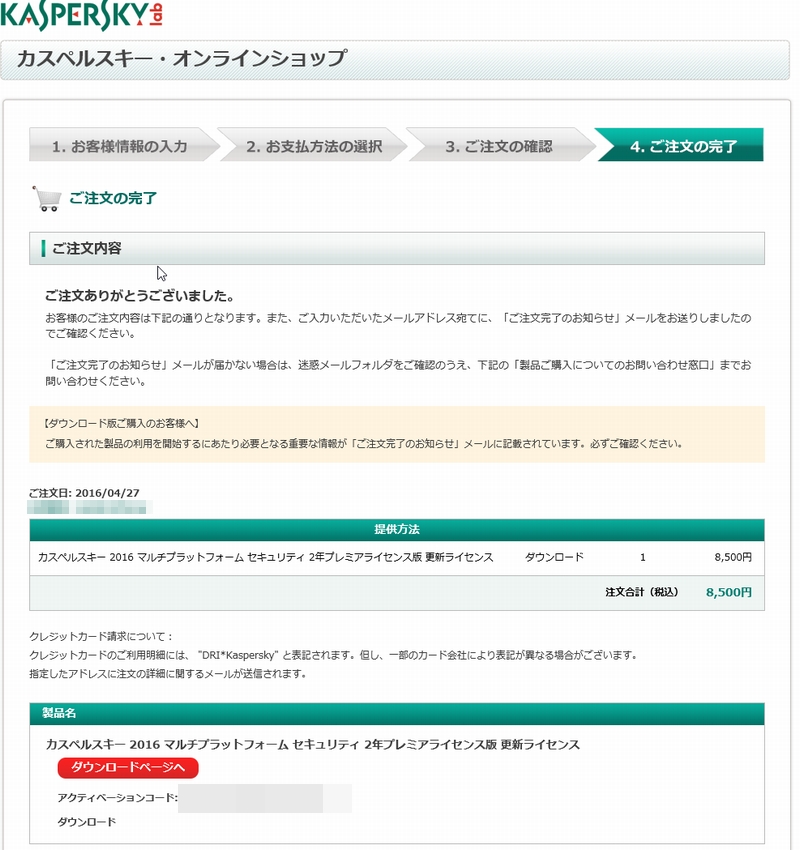Image resolution: width=800 pixels, height=850 pixels.
Task: Click the 提供方法 table header
Action: pyautogui.click(x=397, y=530)
